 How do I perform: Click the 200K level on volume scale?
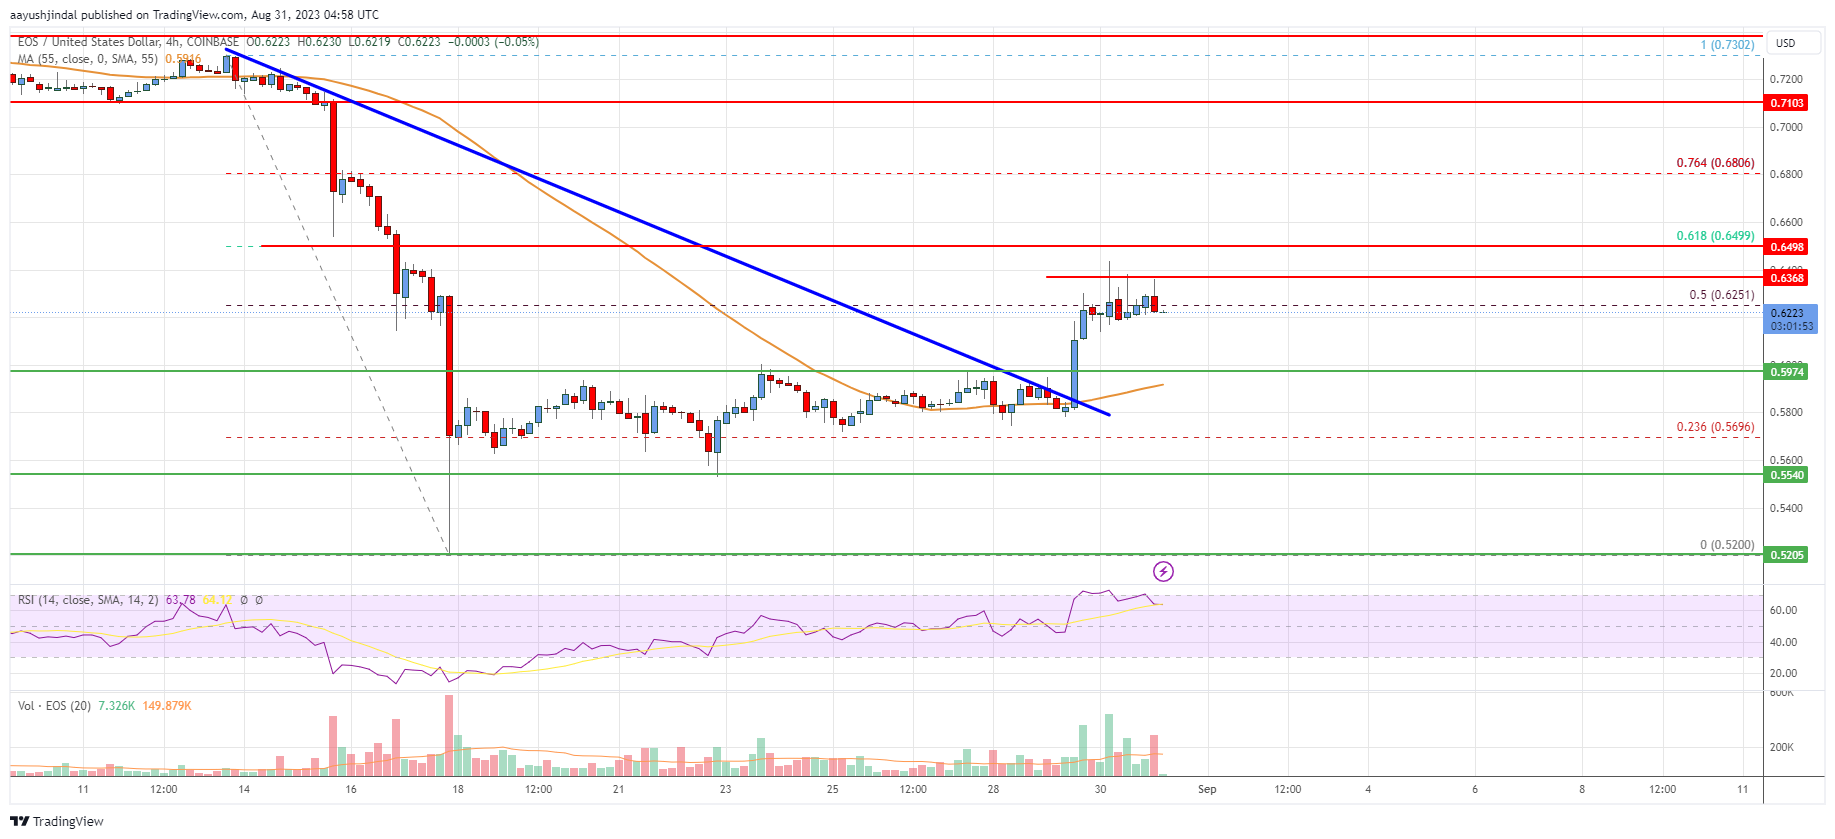coord(1781,747)
